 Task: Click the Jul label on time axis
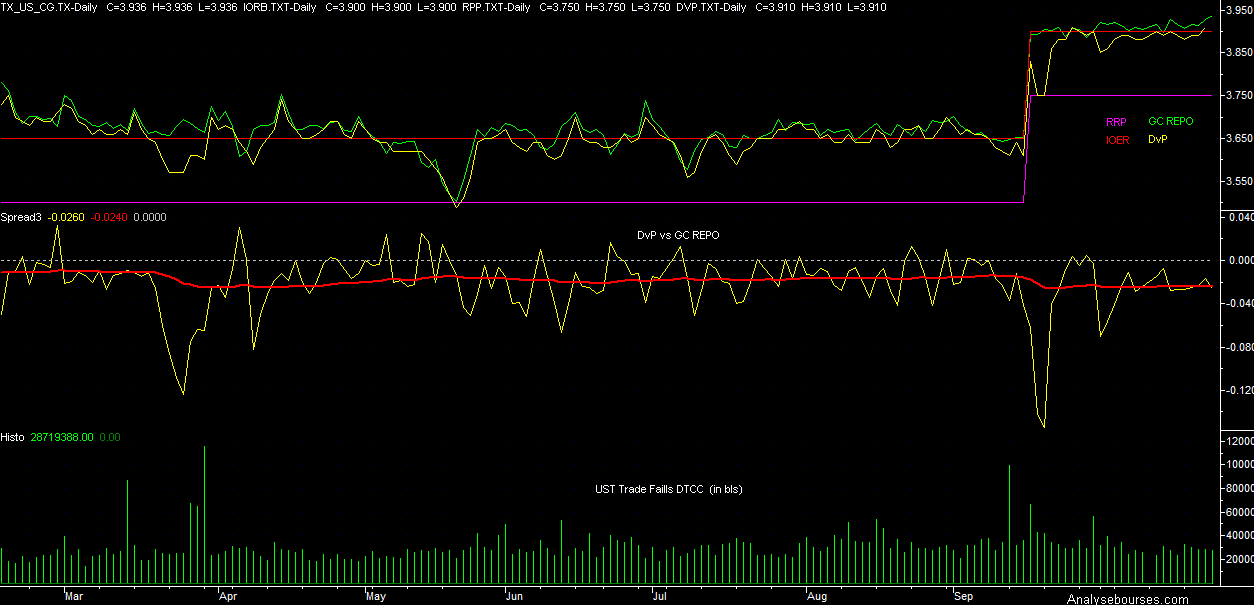[x=660, y=596]
